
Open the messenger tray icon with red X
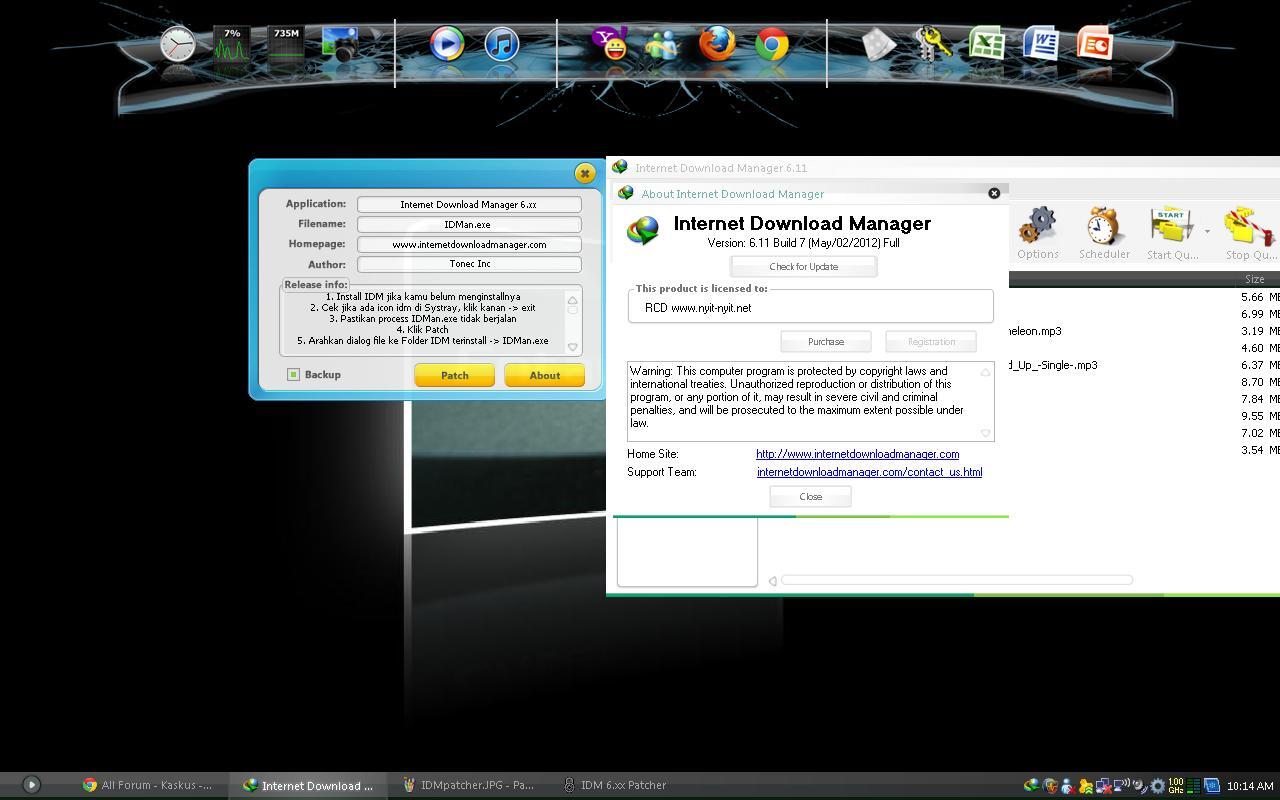coord(1068,786)
